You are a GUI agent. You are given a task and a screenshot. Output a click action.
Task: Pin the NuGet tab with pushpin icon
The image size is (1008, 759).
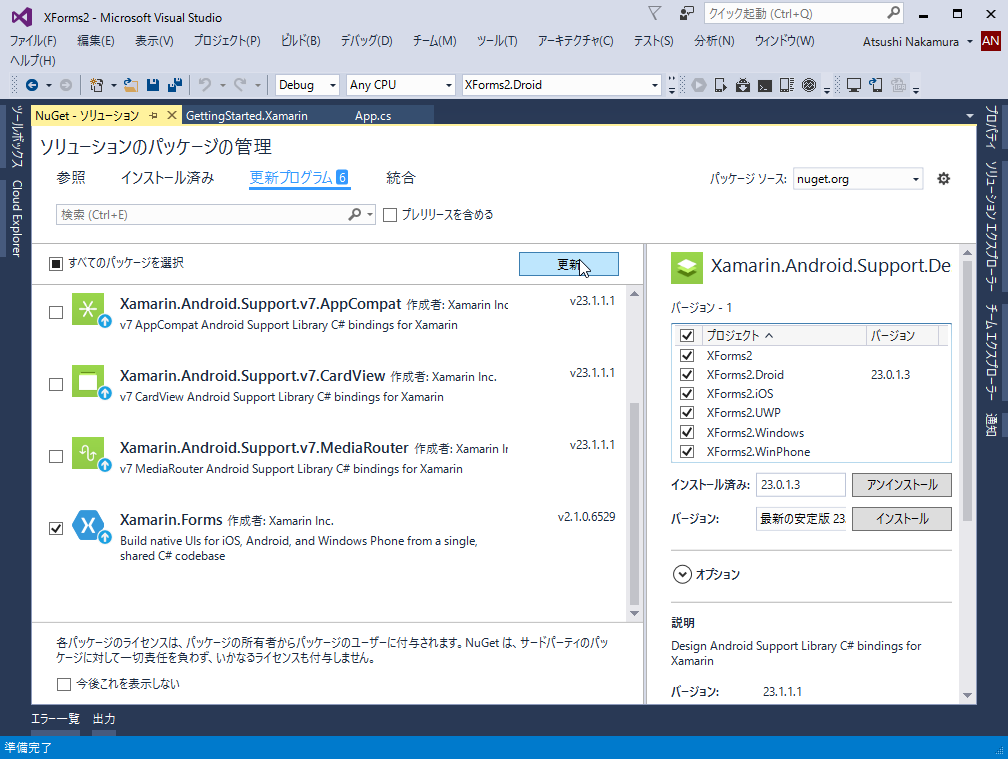(153, 116)
